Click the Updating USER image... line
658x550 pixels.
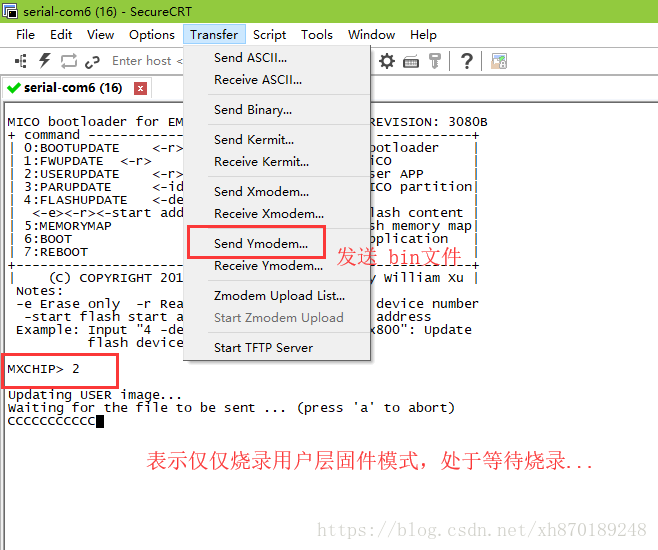tap(94, 395)
